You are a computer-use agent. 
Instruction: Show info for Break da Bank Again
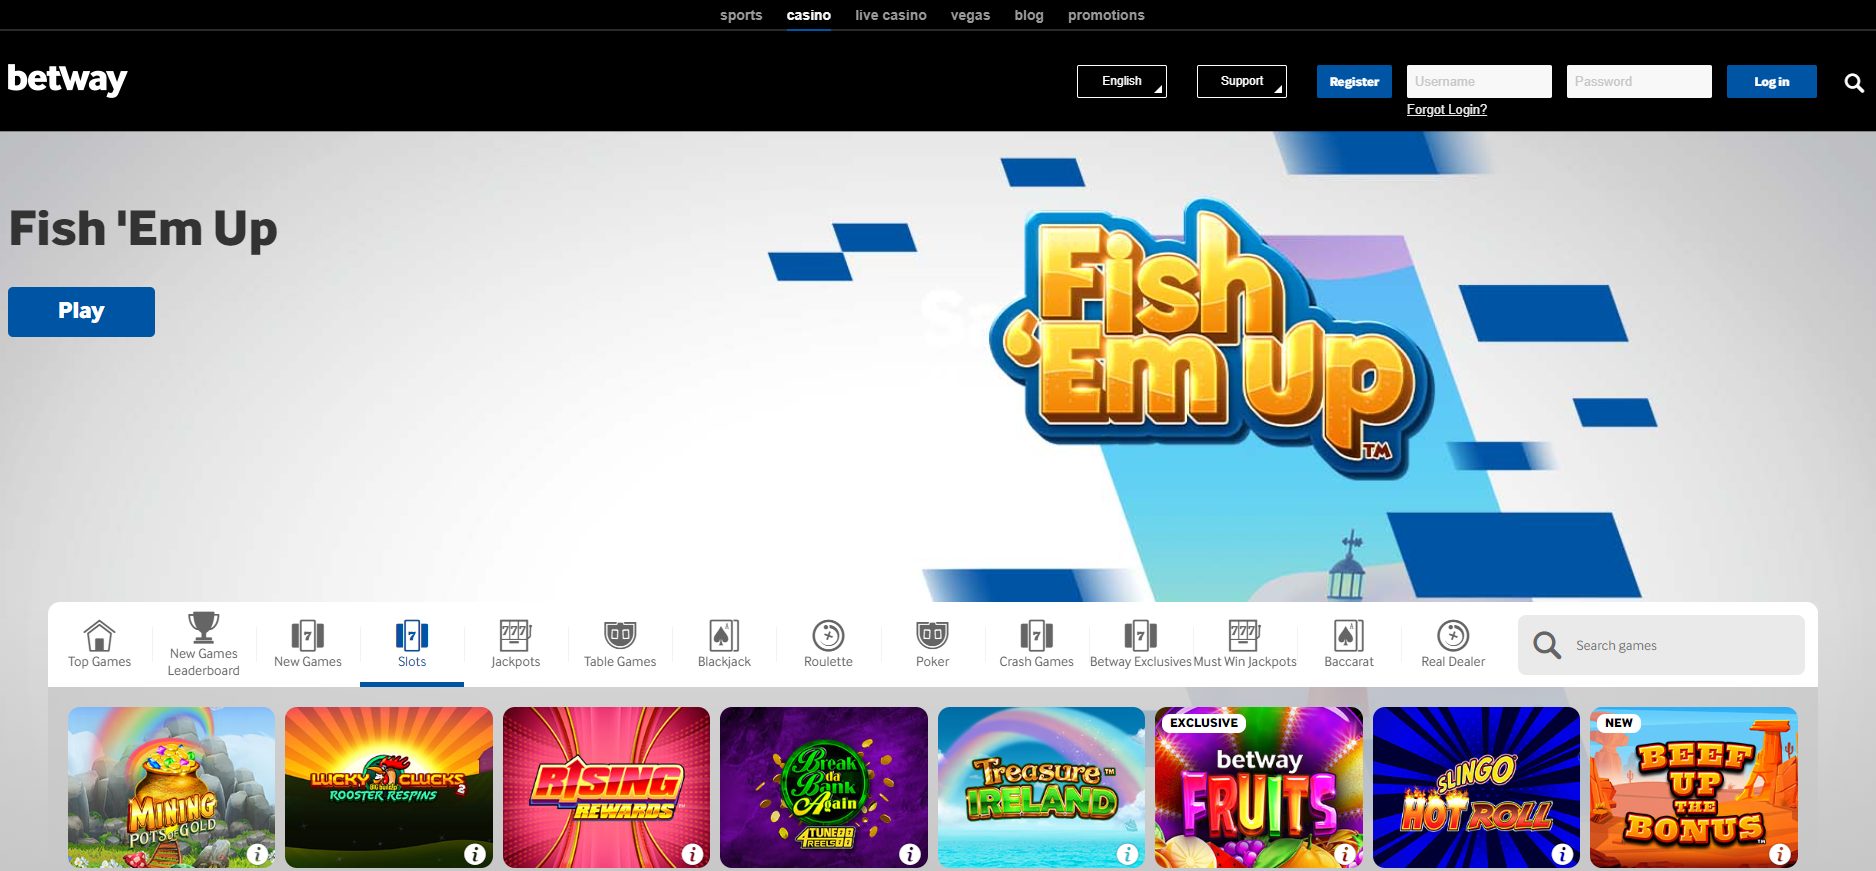click(910, 854)
